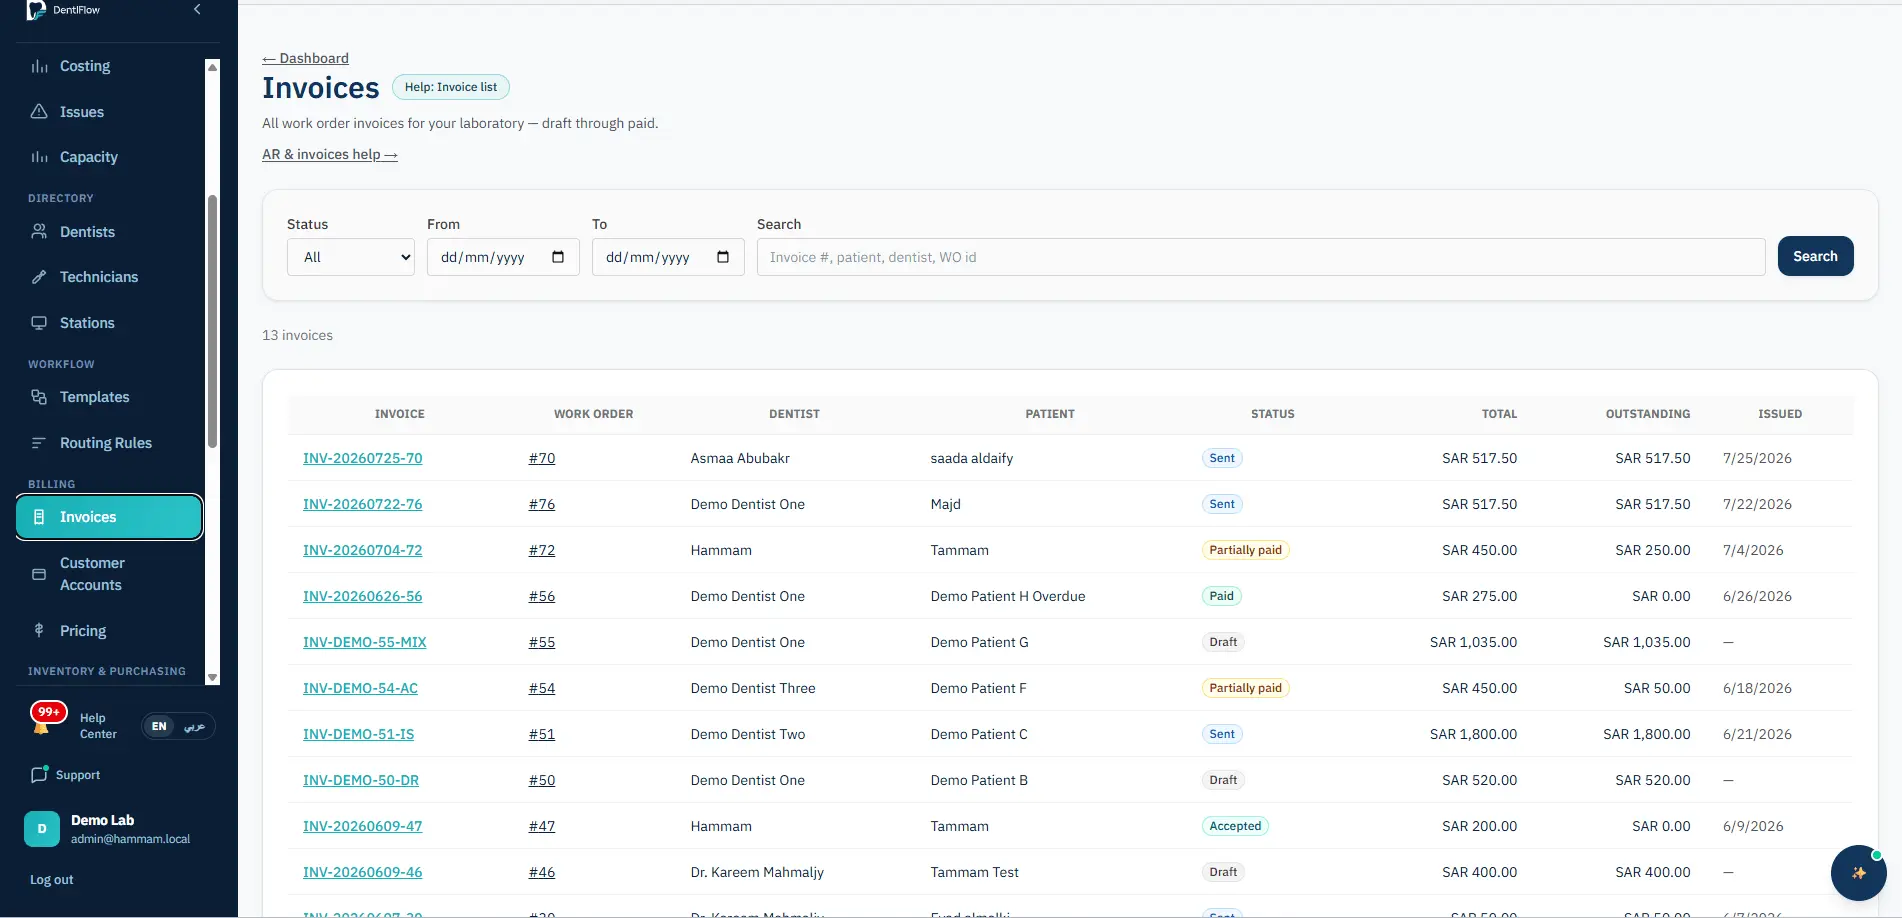The height and width of the screenshot is (918, 1902).
Task: Click the Customer Accounts card icon
Action: pyautogui.click(x=39, y=574)
